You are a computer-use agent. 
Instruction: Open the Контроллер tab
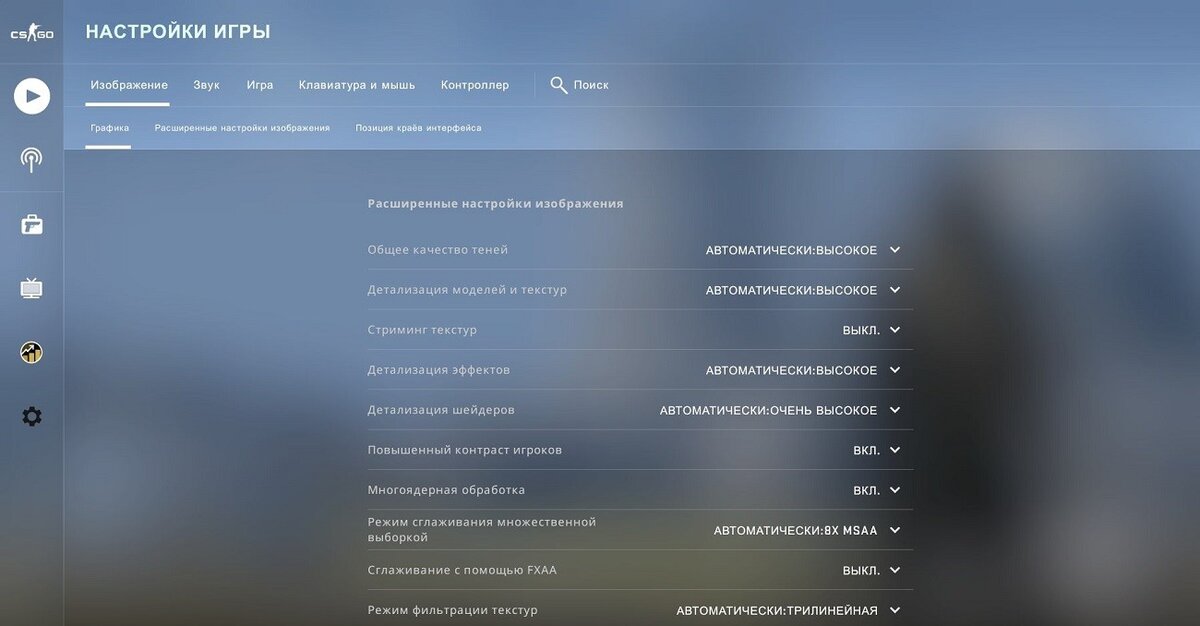(475, 85)
